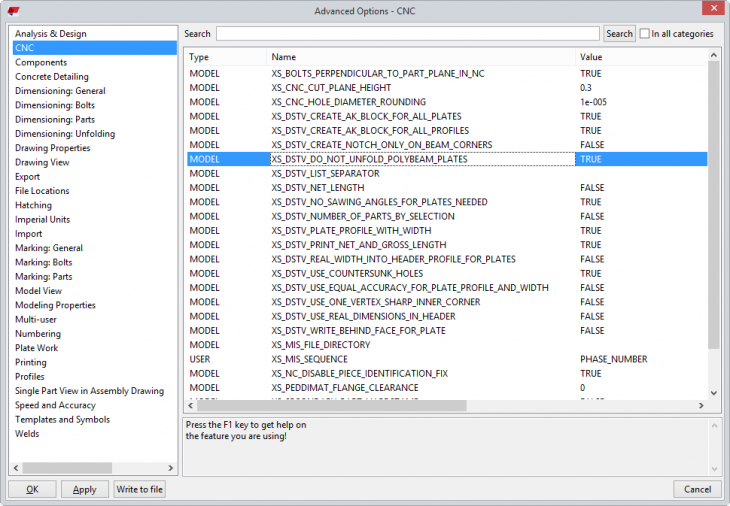Image resolution: width=730 pixels, height=506 pixels.
Task: Open value for XS_DSTV_DO_NOT_UNFOLD_POLYBEAM_PLATES
Action: click(x=640, y=159)
